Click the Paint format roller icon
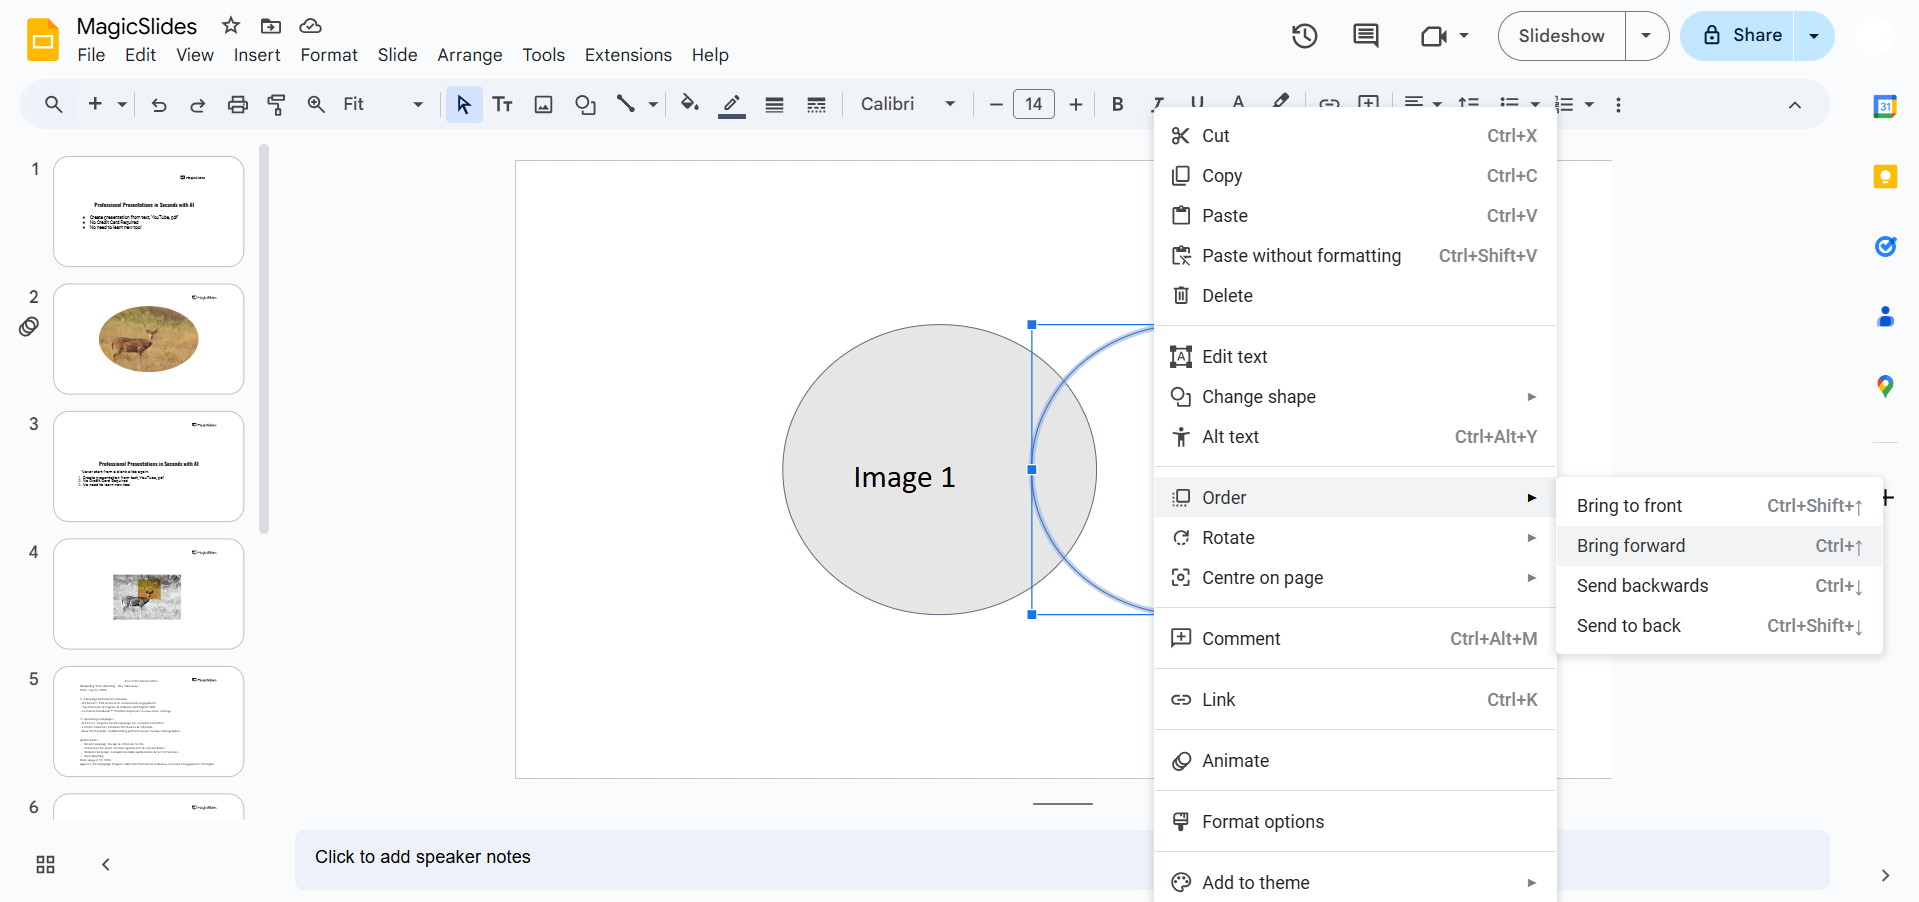This screenshot has width=1919, height=902. click(277, 104)
